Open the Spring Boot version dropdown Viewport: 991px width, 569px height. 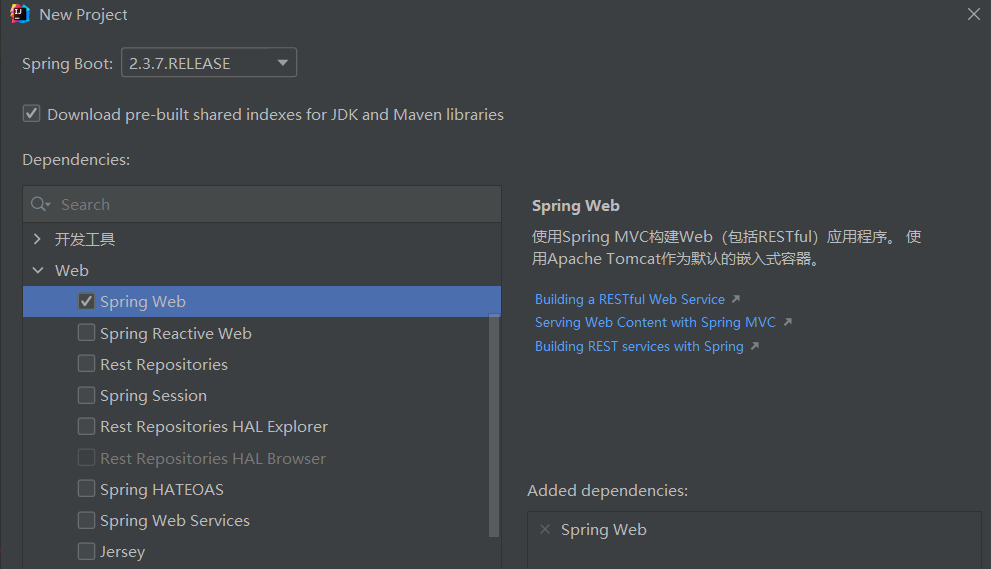pyautogui.click(x=209, y=63)
